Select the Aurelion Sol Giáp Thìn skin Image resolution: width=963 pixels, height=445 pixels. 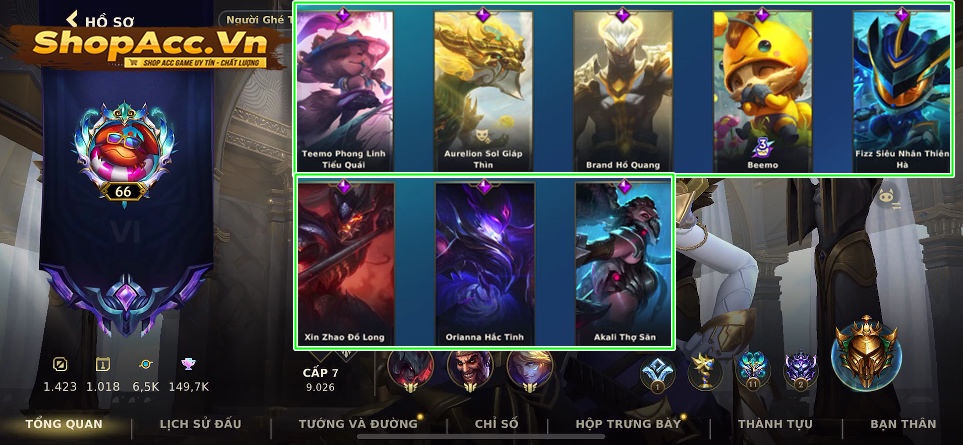click(483, 91)
